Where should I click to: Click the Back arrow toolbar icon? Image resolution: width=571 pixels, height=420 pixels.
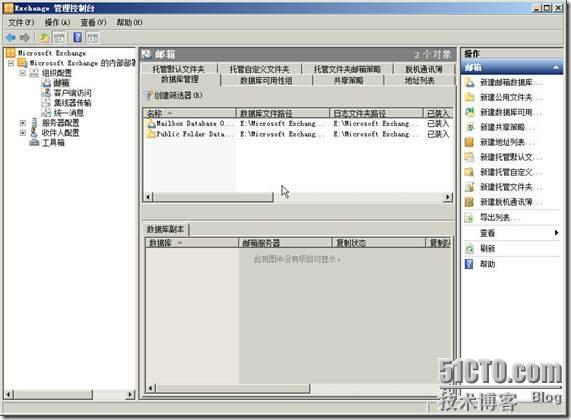[11, 37]
